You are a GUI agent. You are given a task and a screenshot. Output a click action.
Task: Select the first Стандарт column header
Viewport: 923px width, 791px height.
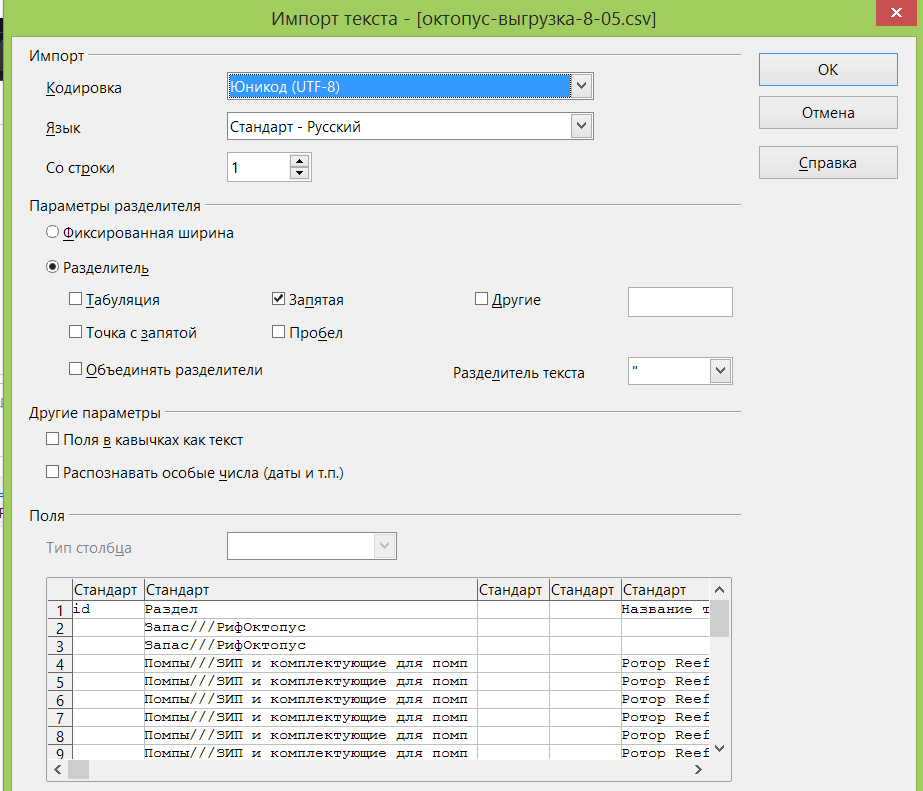coord(108,590)
